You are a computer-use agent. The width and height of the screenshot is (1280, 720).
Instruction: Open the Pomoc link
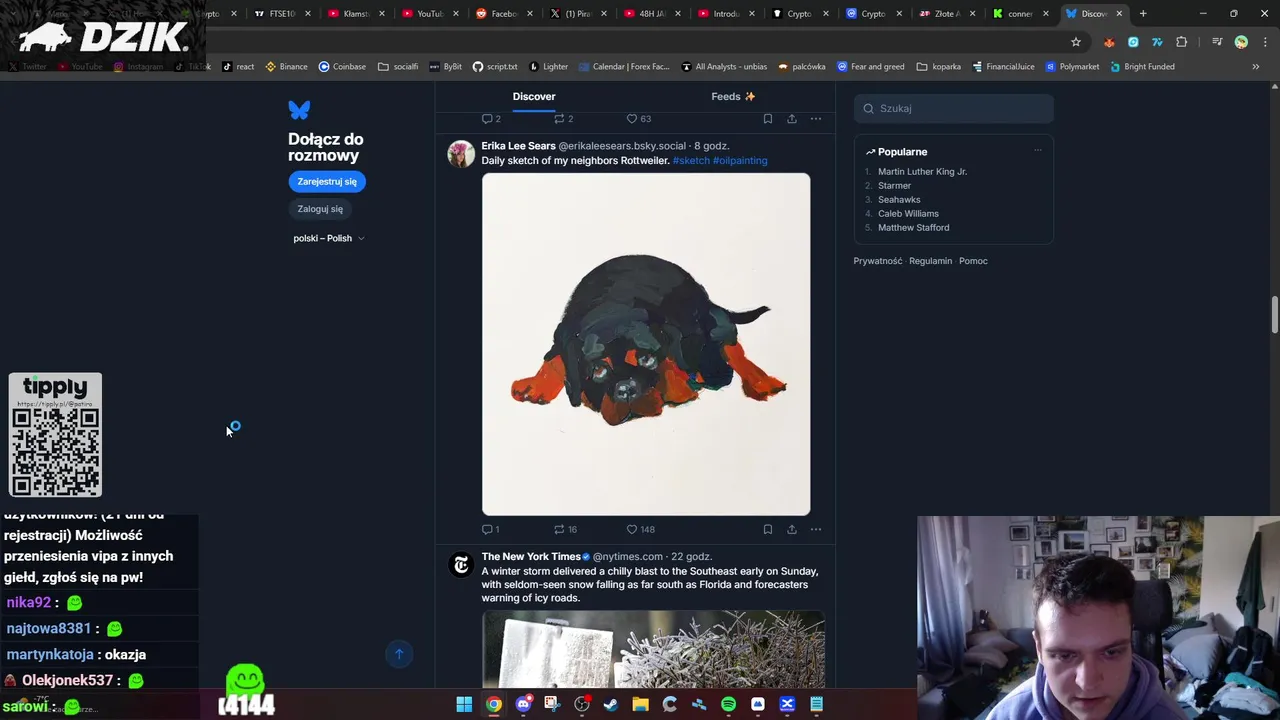pos(973,261)
